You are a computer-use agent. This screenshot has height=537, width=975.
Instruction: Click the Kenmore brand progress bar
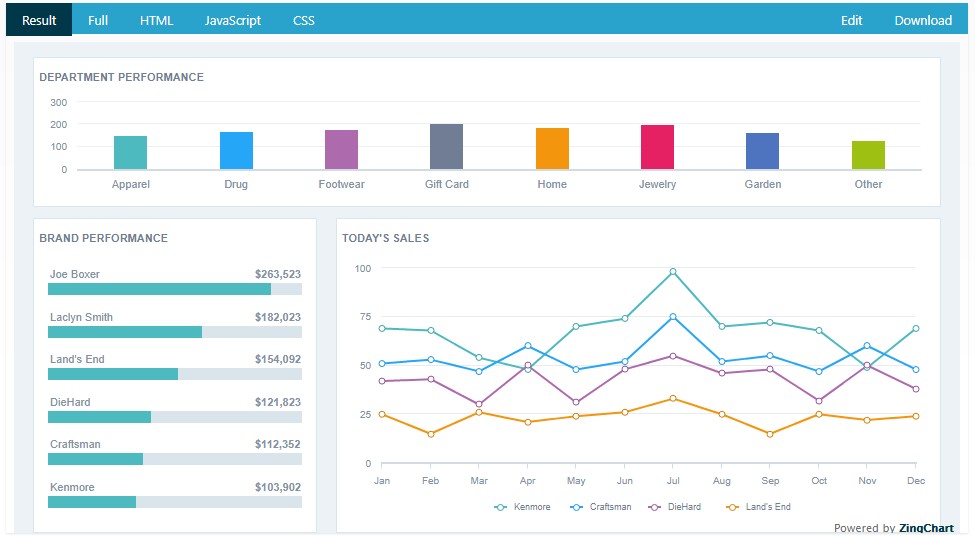tap(175, 502)
